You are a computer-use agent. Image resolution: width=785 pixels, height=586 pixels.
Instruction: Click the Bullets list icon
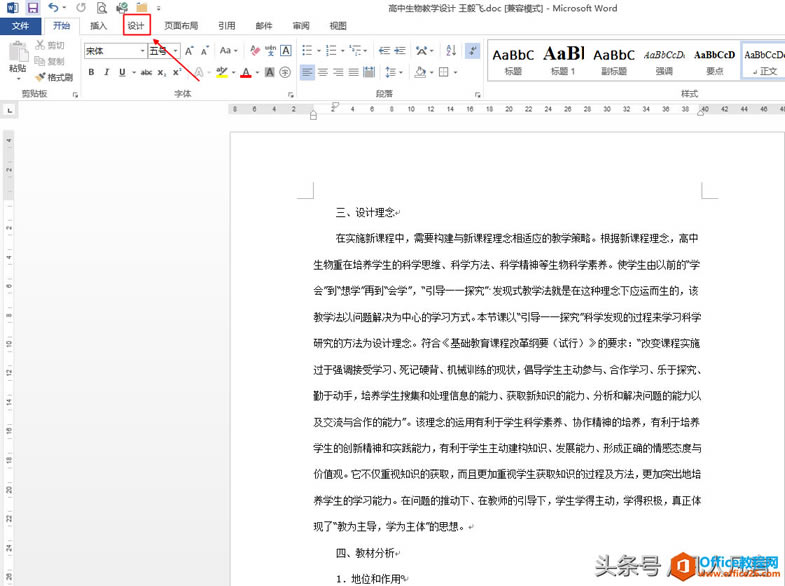point(307,51)
